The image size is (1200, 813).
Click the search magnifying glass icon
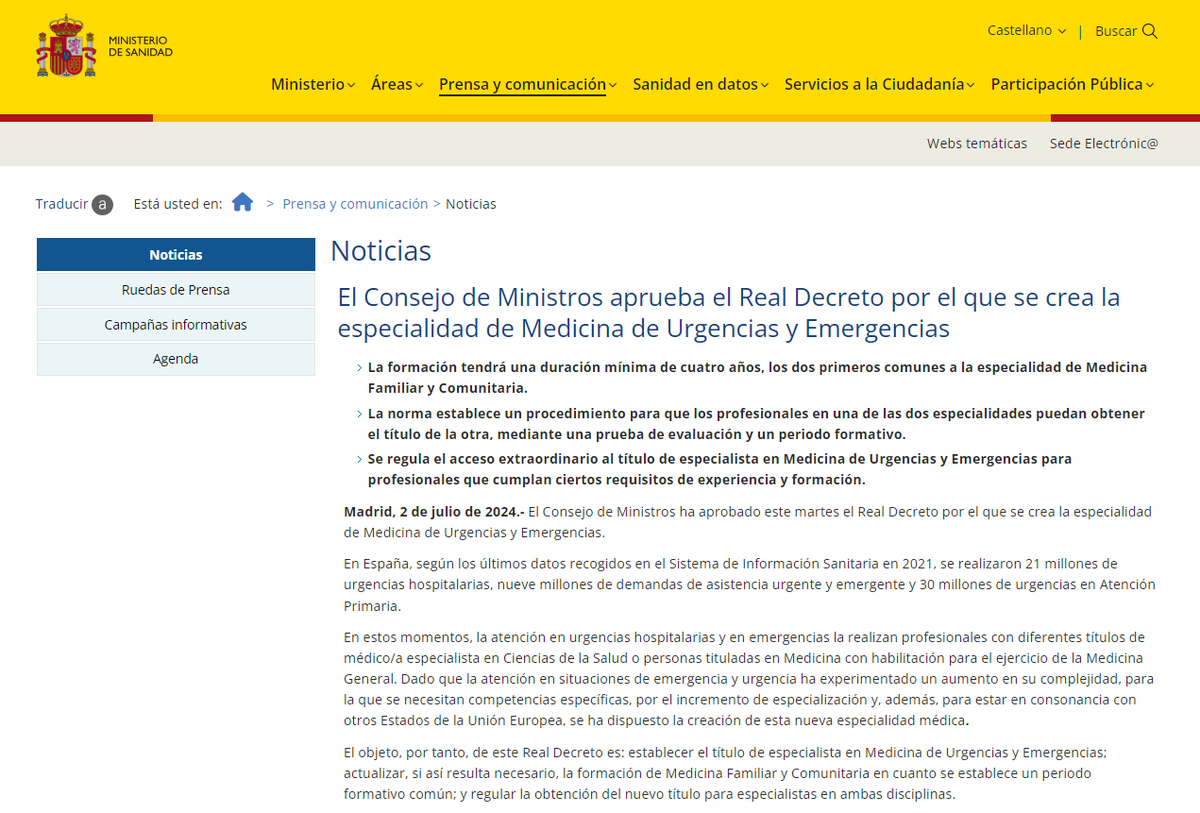coord(1150,31)
